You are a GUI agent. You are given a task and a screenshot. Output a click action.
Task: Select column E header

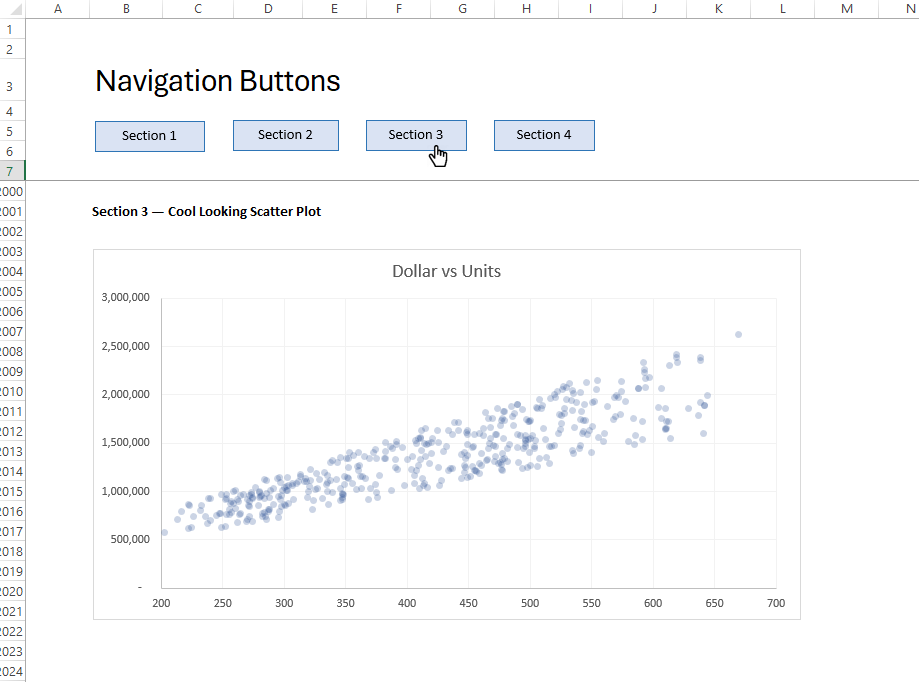[333, 8]
